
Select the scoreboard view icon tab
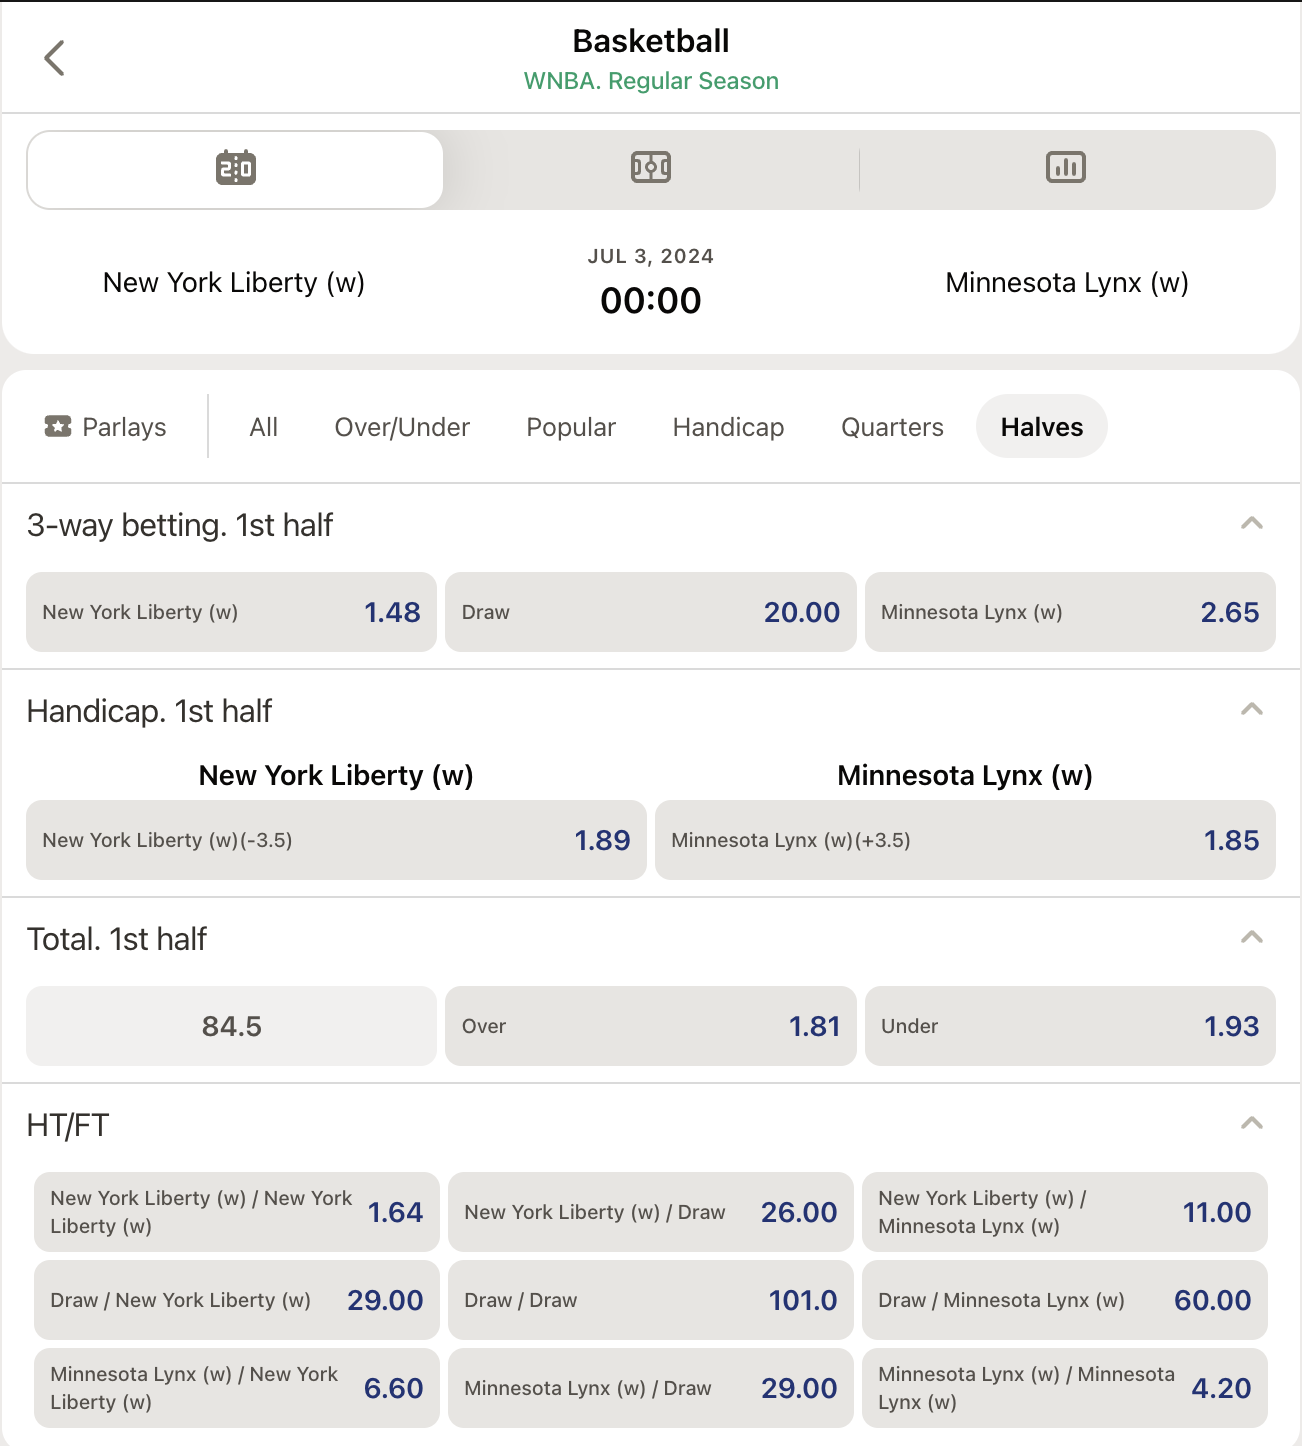coord(236,169)
